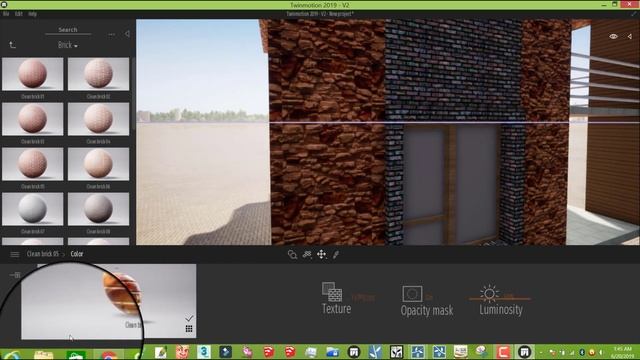Collapse the left library panel arrow
Image resolution: width=640 pixels, height=360 pixels.
click(127, 34)
